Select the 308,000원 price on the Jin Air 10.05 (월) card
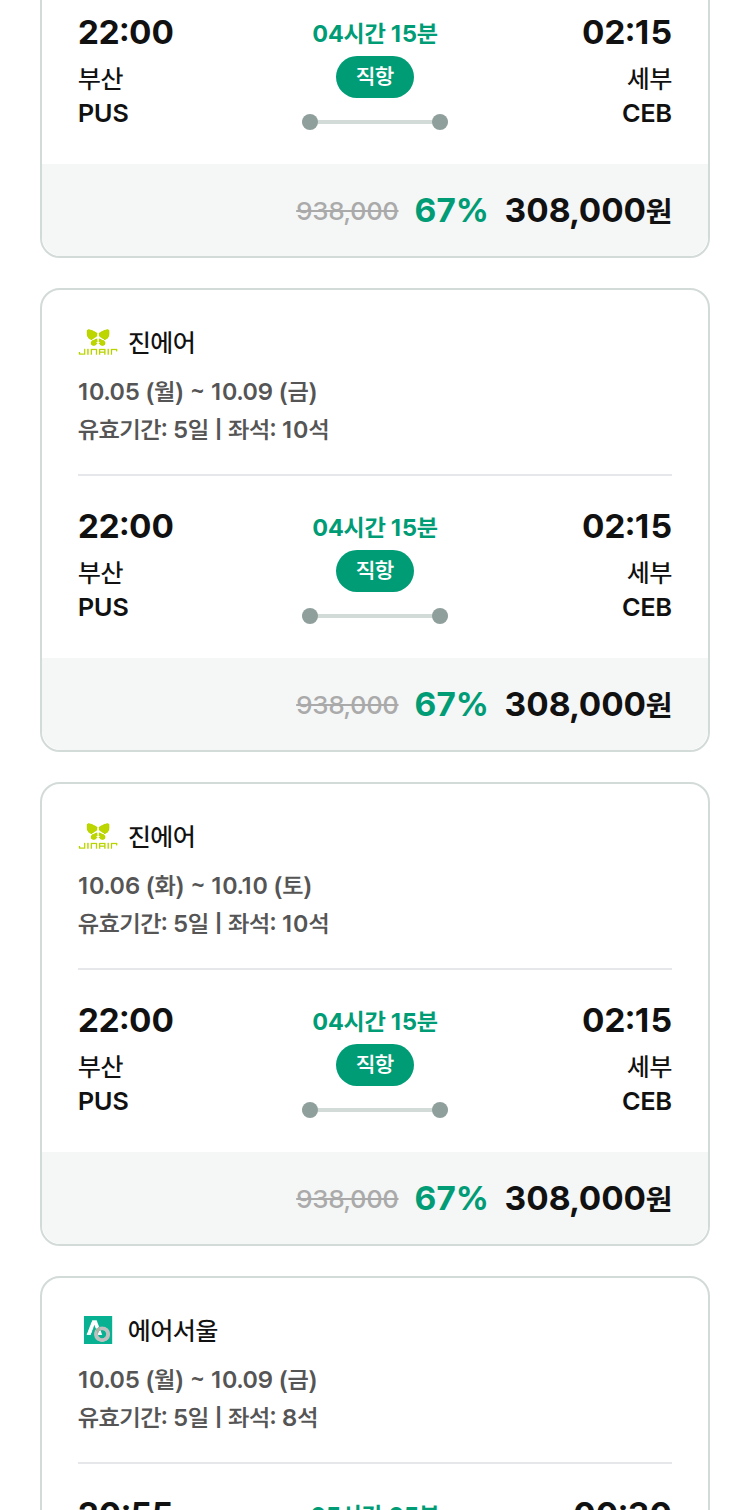Screen dimensions: 750x1510 tap(588, 705)
